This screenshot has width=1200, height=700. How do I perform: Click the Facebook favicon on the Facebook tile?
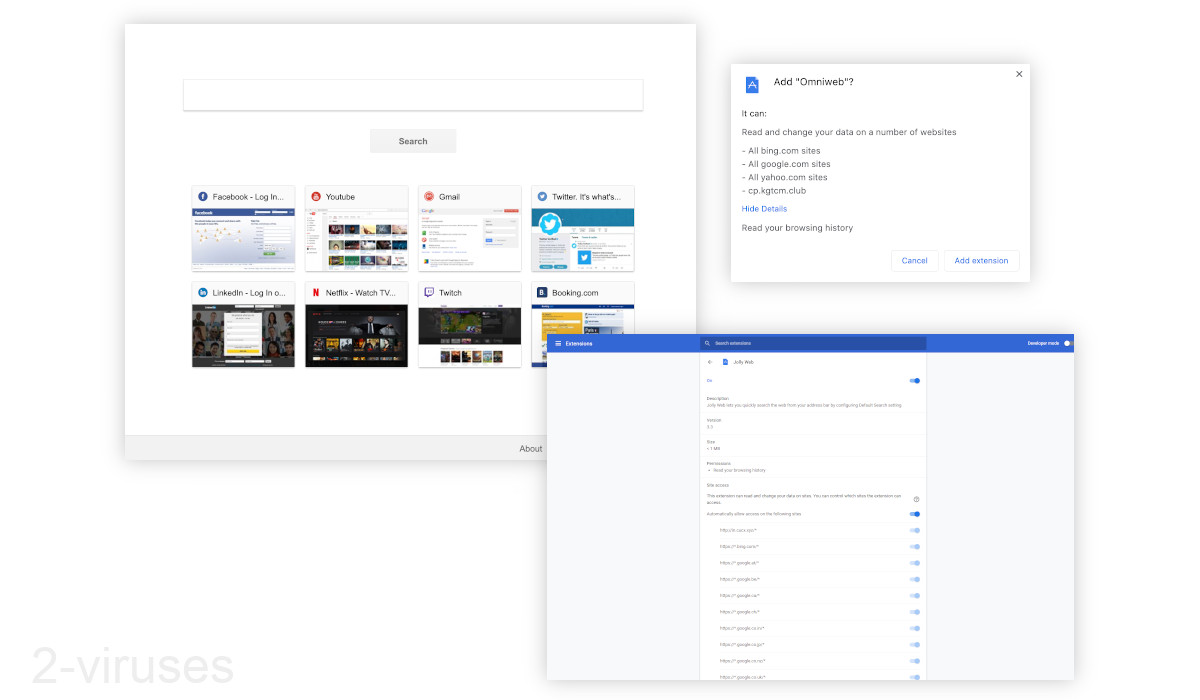[x=203, y=196]
